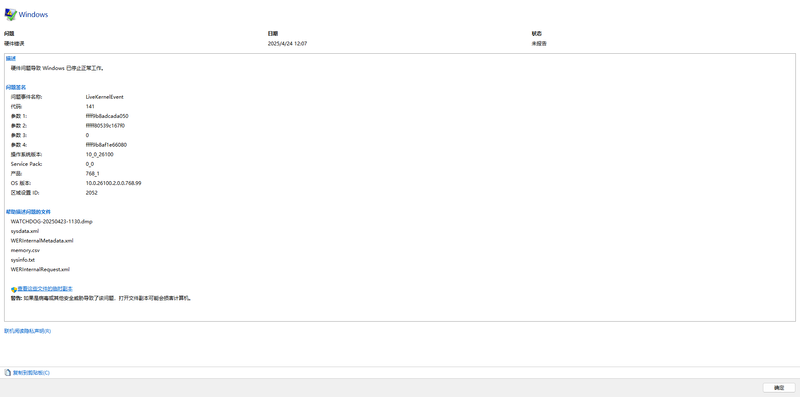The image size is (800, 397).
Task: Click the clipboard copy icon at bottom left
Action: [7, 373]
